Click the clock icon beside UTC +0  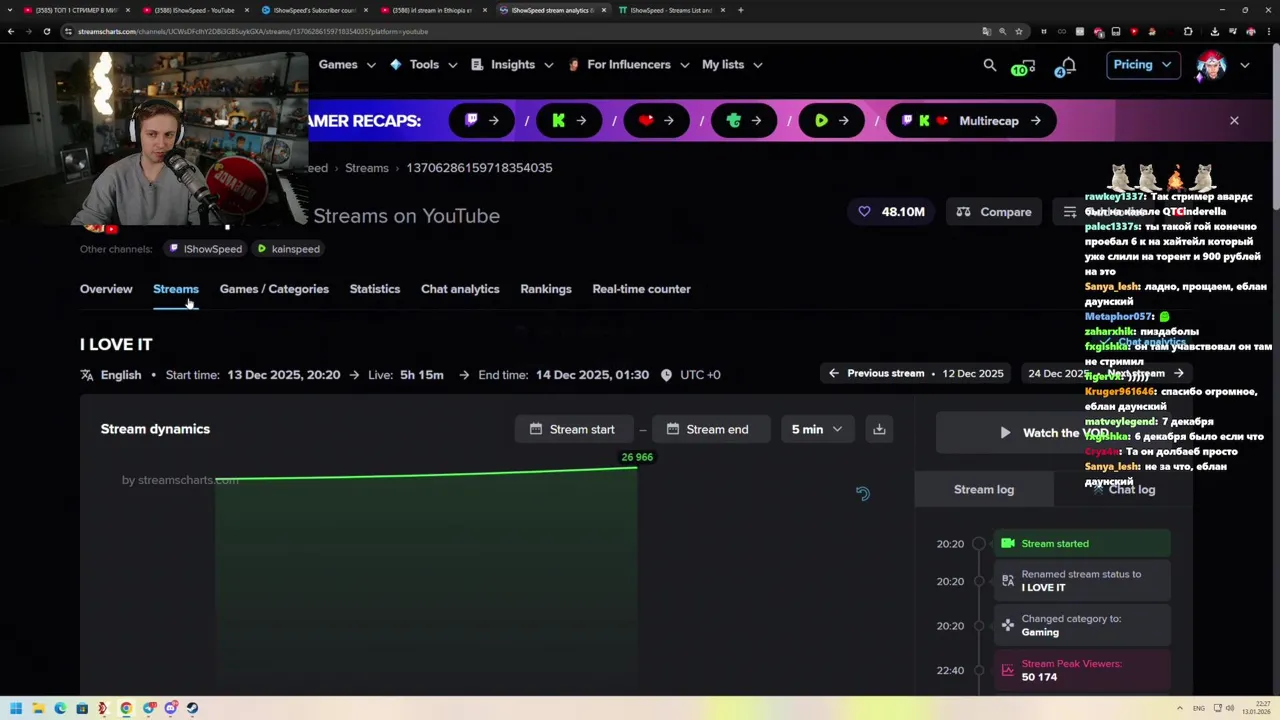pyautogui.click(x=666, y=375)
